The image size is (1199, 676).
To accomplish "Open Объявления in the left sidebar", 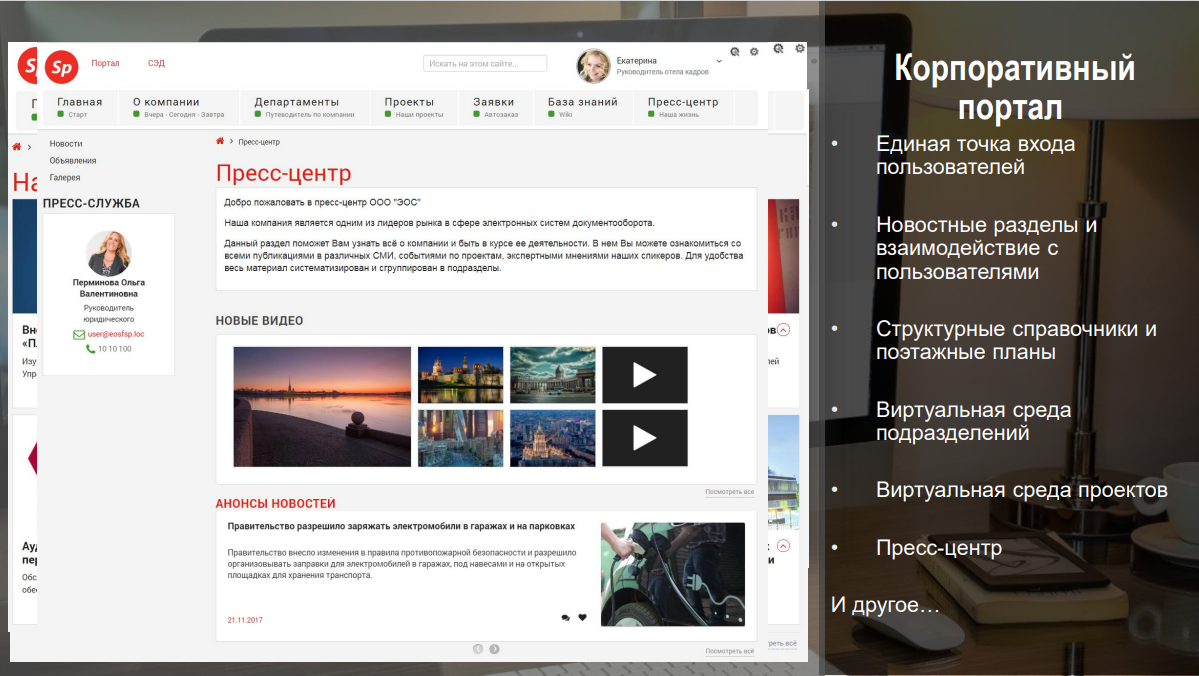I will click(73, 161).
